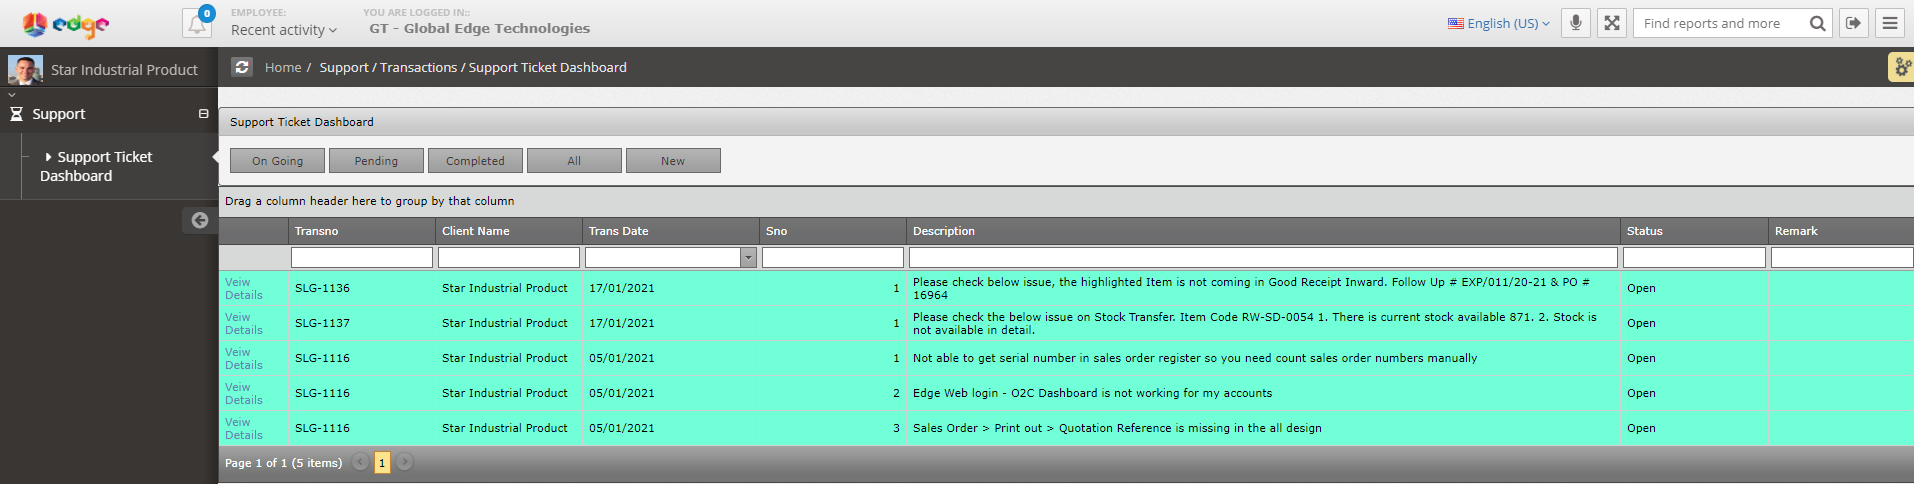Click description about Quotation Reference missing
1914x484 pixels.
tap(1117, 428)
